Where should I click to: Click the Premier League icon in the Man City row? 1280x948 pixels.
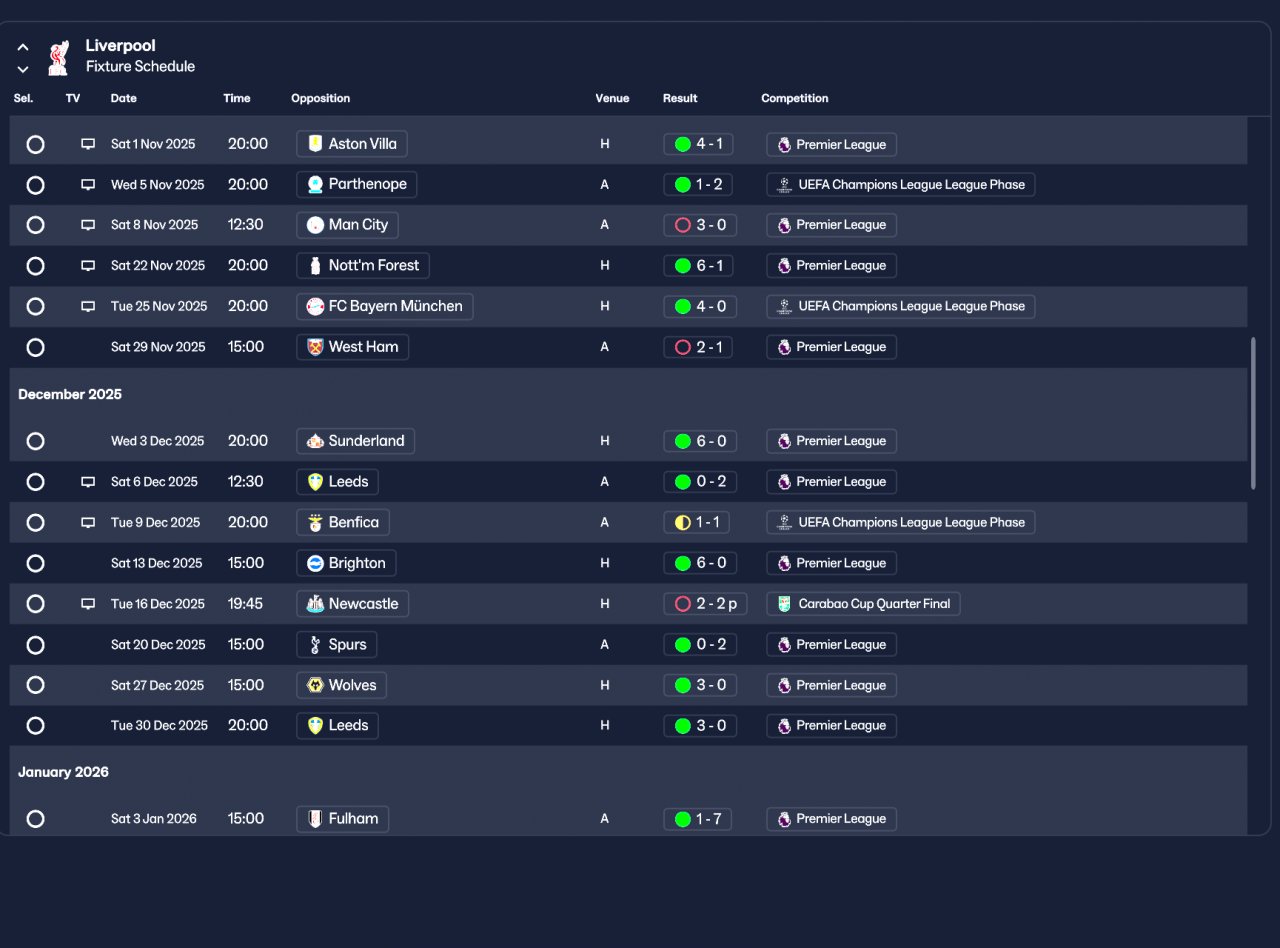784,225
